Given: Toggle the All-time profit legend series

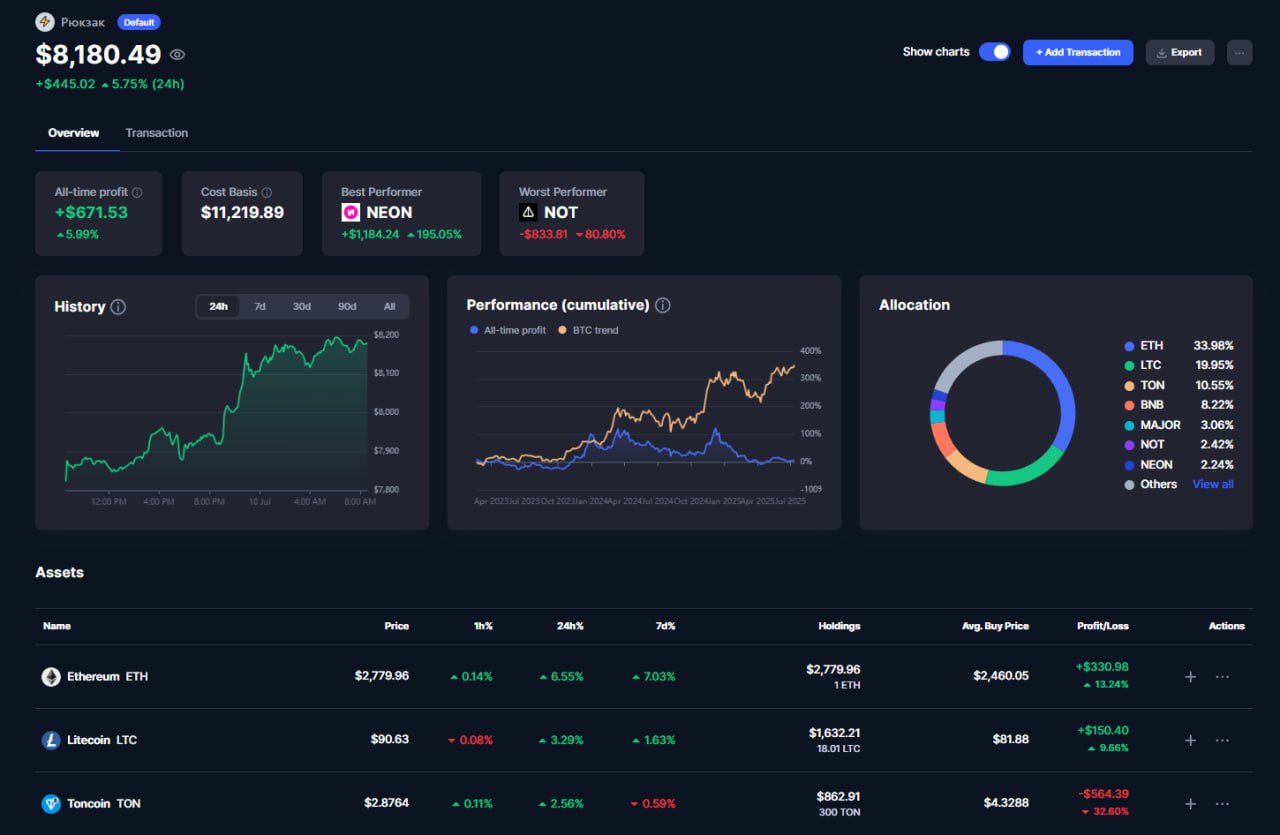Looking at the screenshot, I should (x=508, y=330).
